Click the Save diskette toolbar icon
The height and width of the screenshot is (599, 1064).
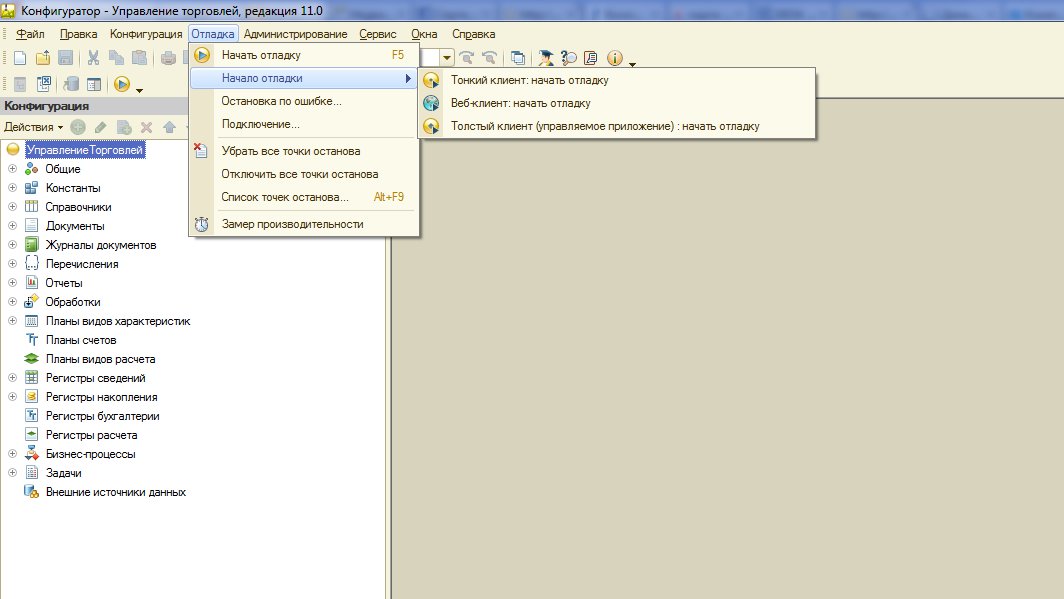[65, 58]
